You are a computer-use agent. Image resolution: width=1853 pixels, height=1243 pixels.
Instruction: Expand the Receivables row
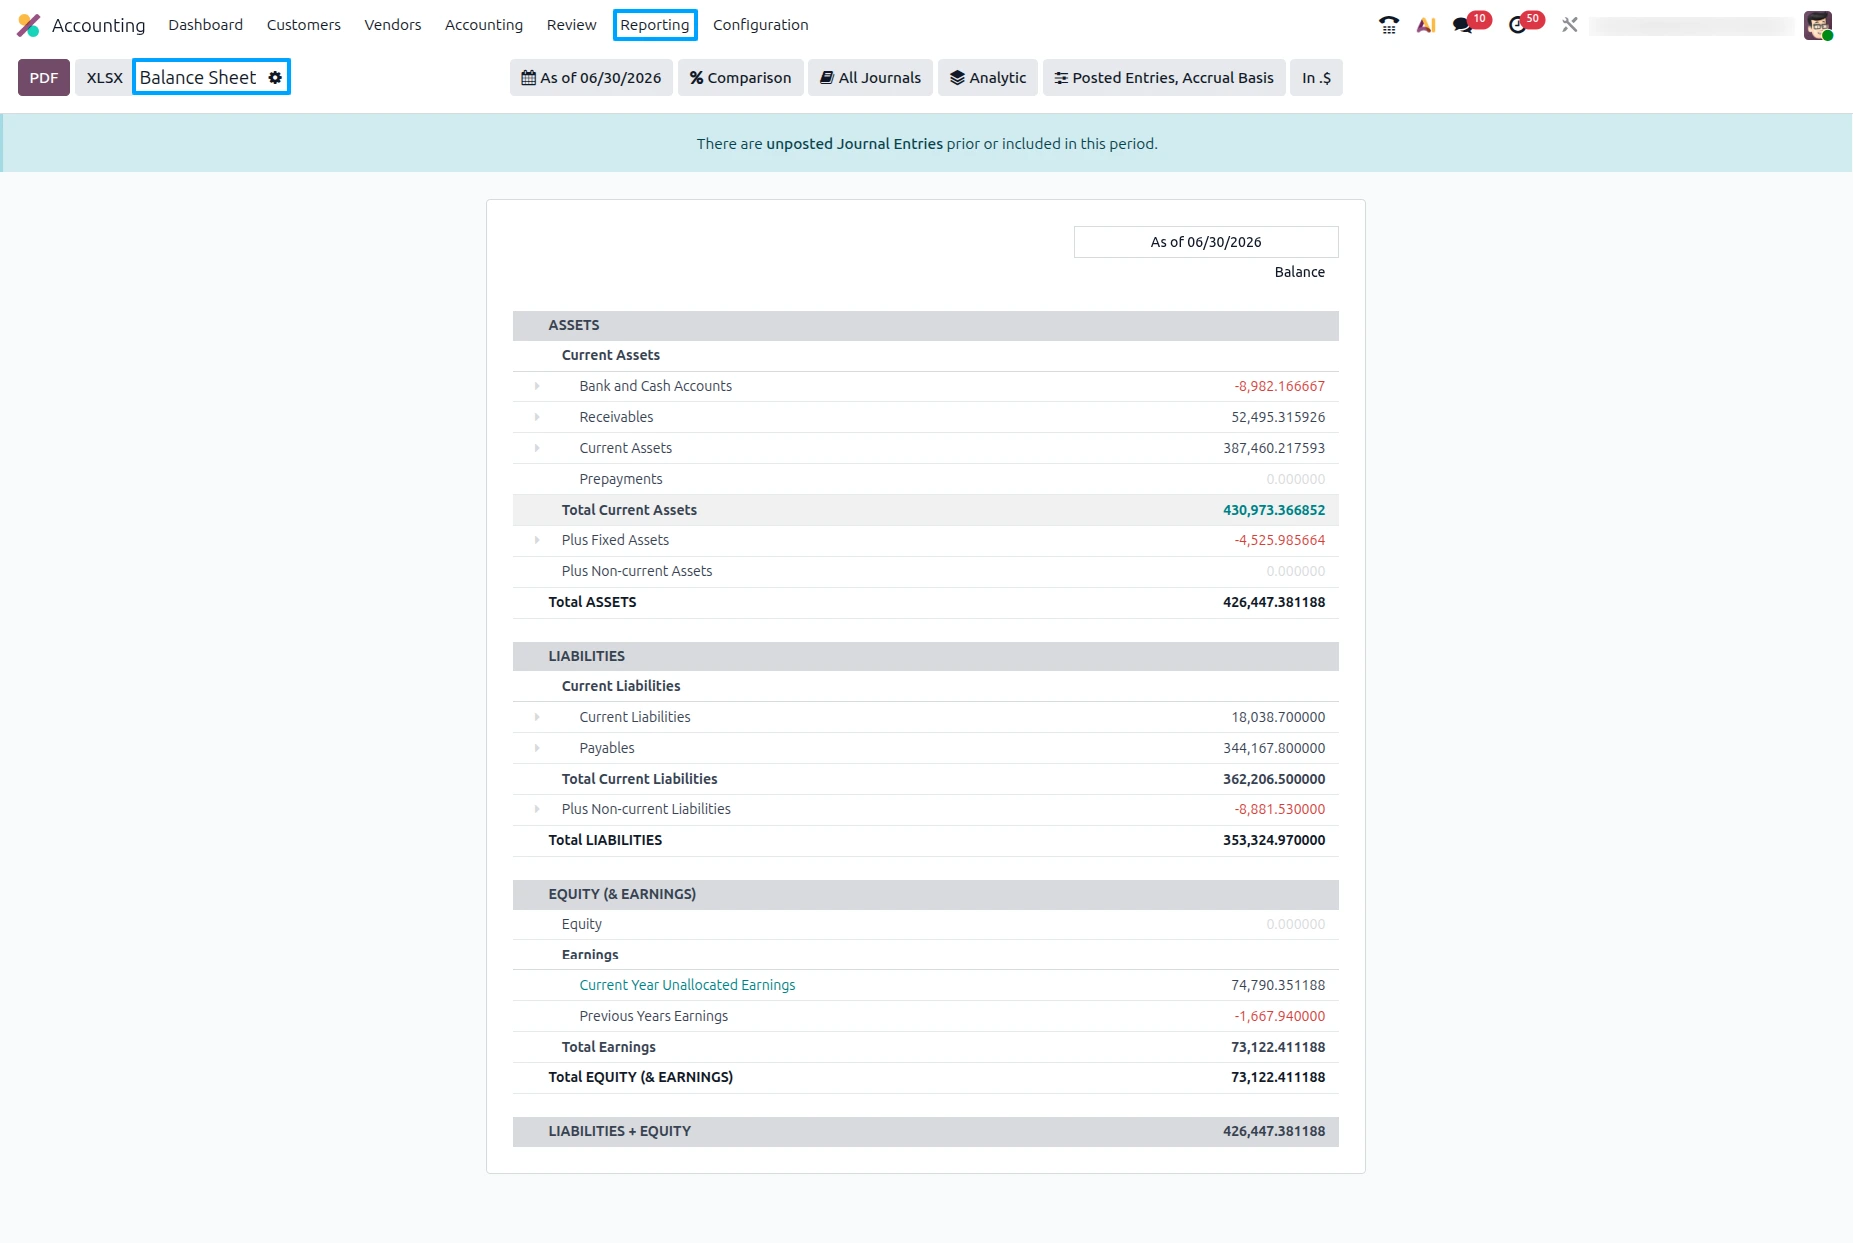pyautogui.click(x=537, y=417)
